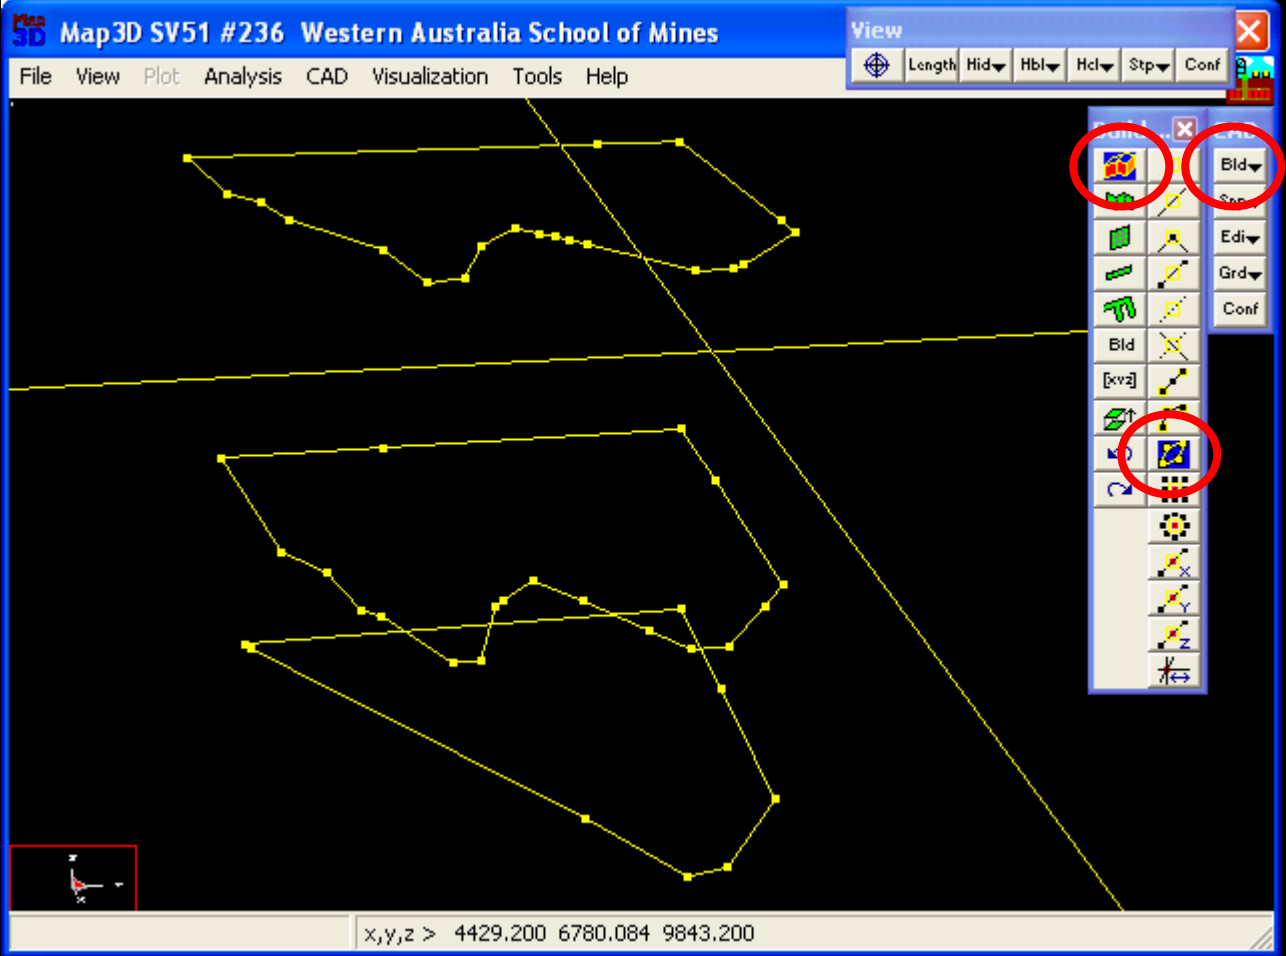Open the Hbl dropdown
Image resolution: width=1286 pixels, height=956 pixels.
click(x=1039, y=65)
